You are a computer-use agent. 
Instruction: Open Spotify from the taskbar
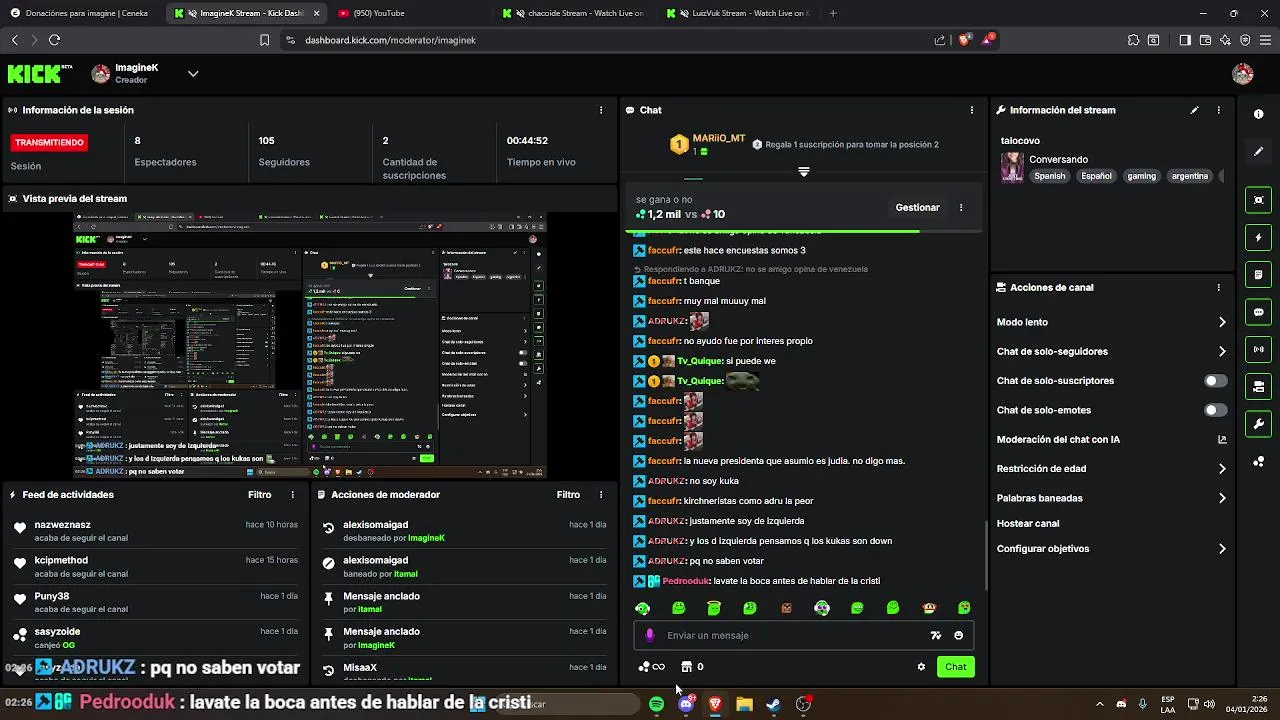coord(656,704)
